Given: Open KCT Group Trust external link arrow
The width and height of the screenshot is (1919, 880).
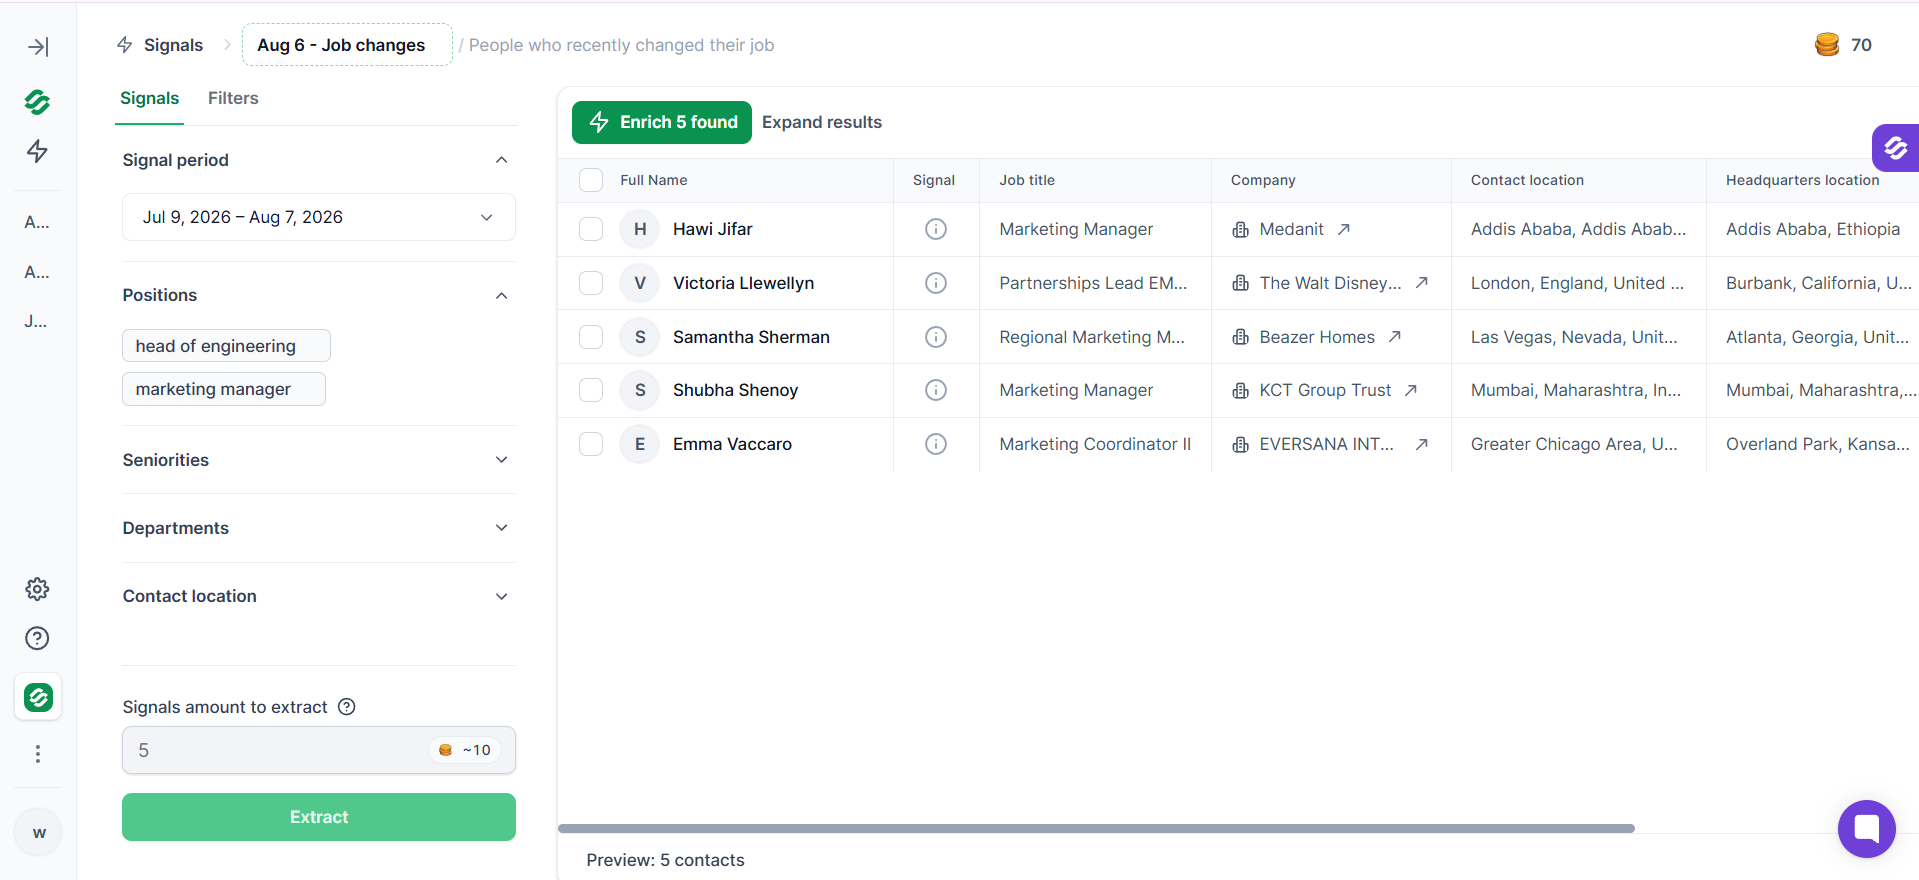Looking at the screenshot, I should tap(1411, 390).
